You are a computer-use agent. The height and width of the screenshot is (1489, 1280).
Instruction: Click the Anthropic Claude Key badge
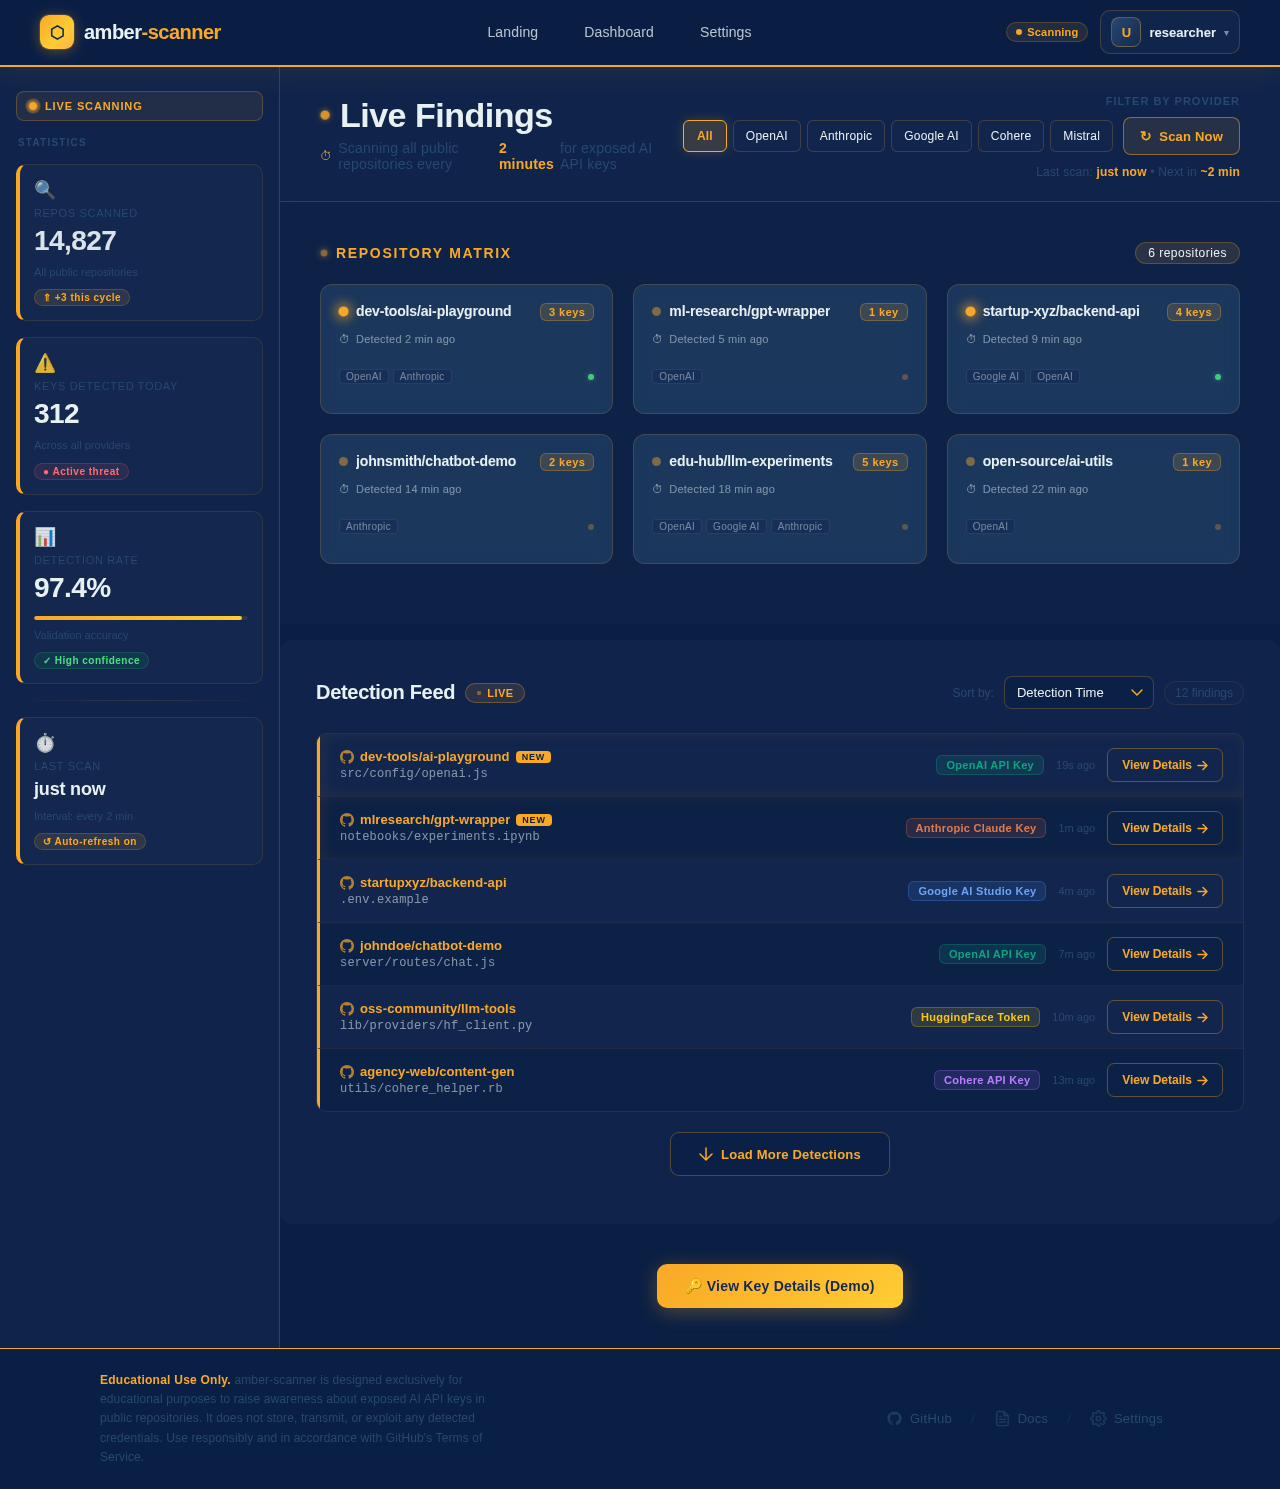[x=976, y=828]
